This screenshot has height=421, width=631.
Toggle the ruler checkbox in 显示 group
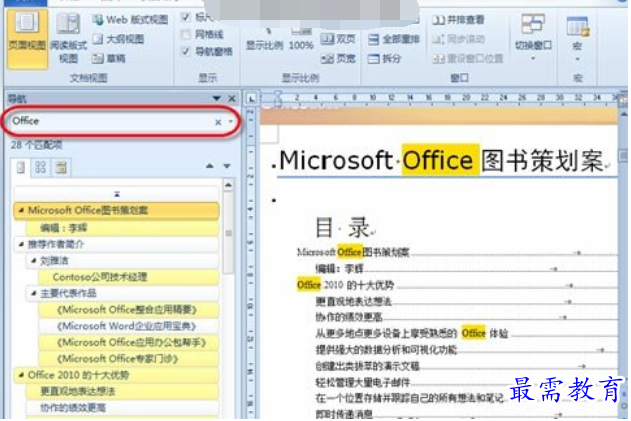(x=186, y=17)
